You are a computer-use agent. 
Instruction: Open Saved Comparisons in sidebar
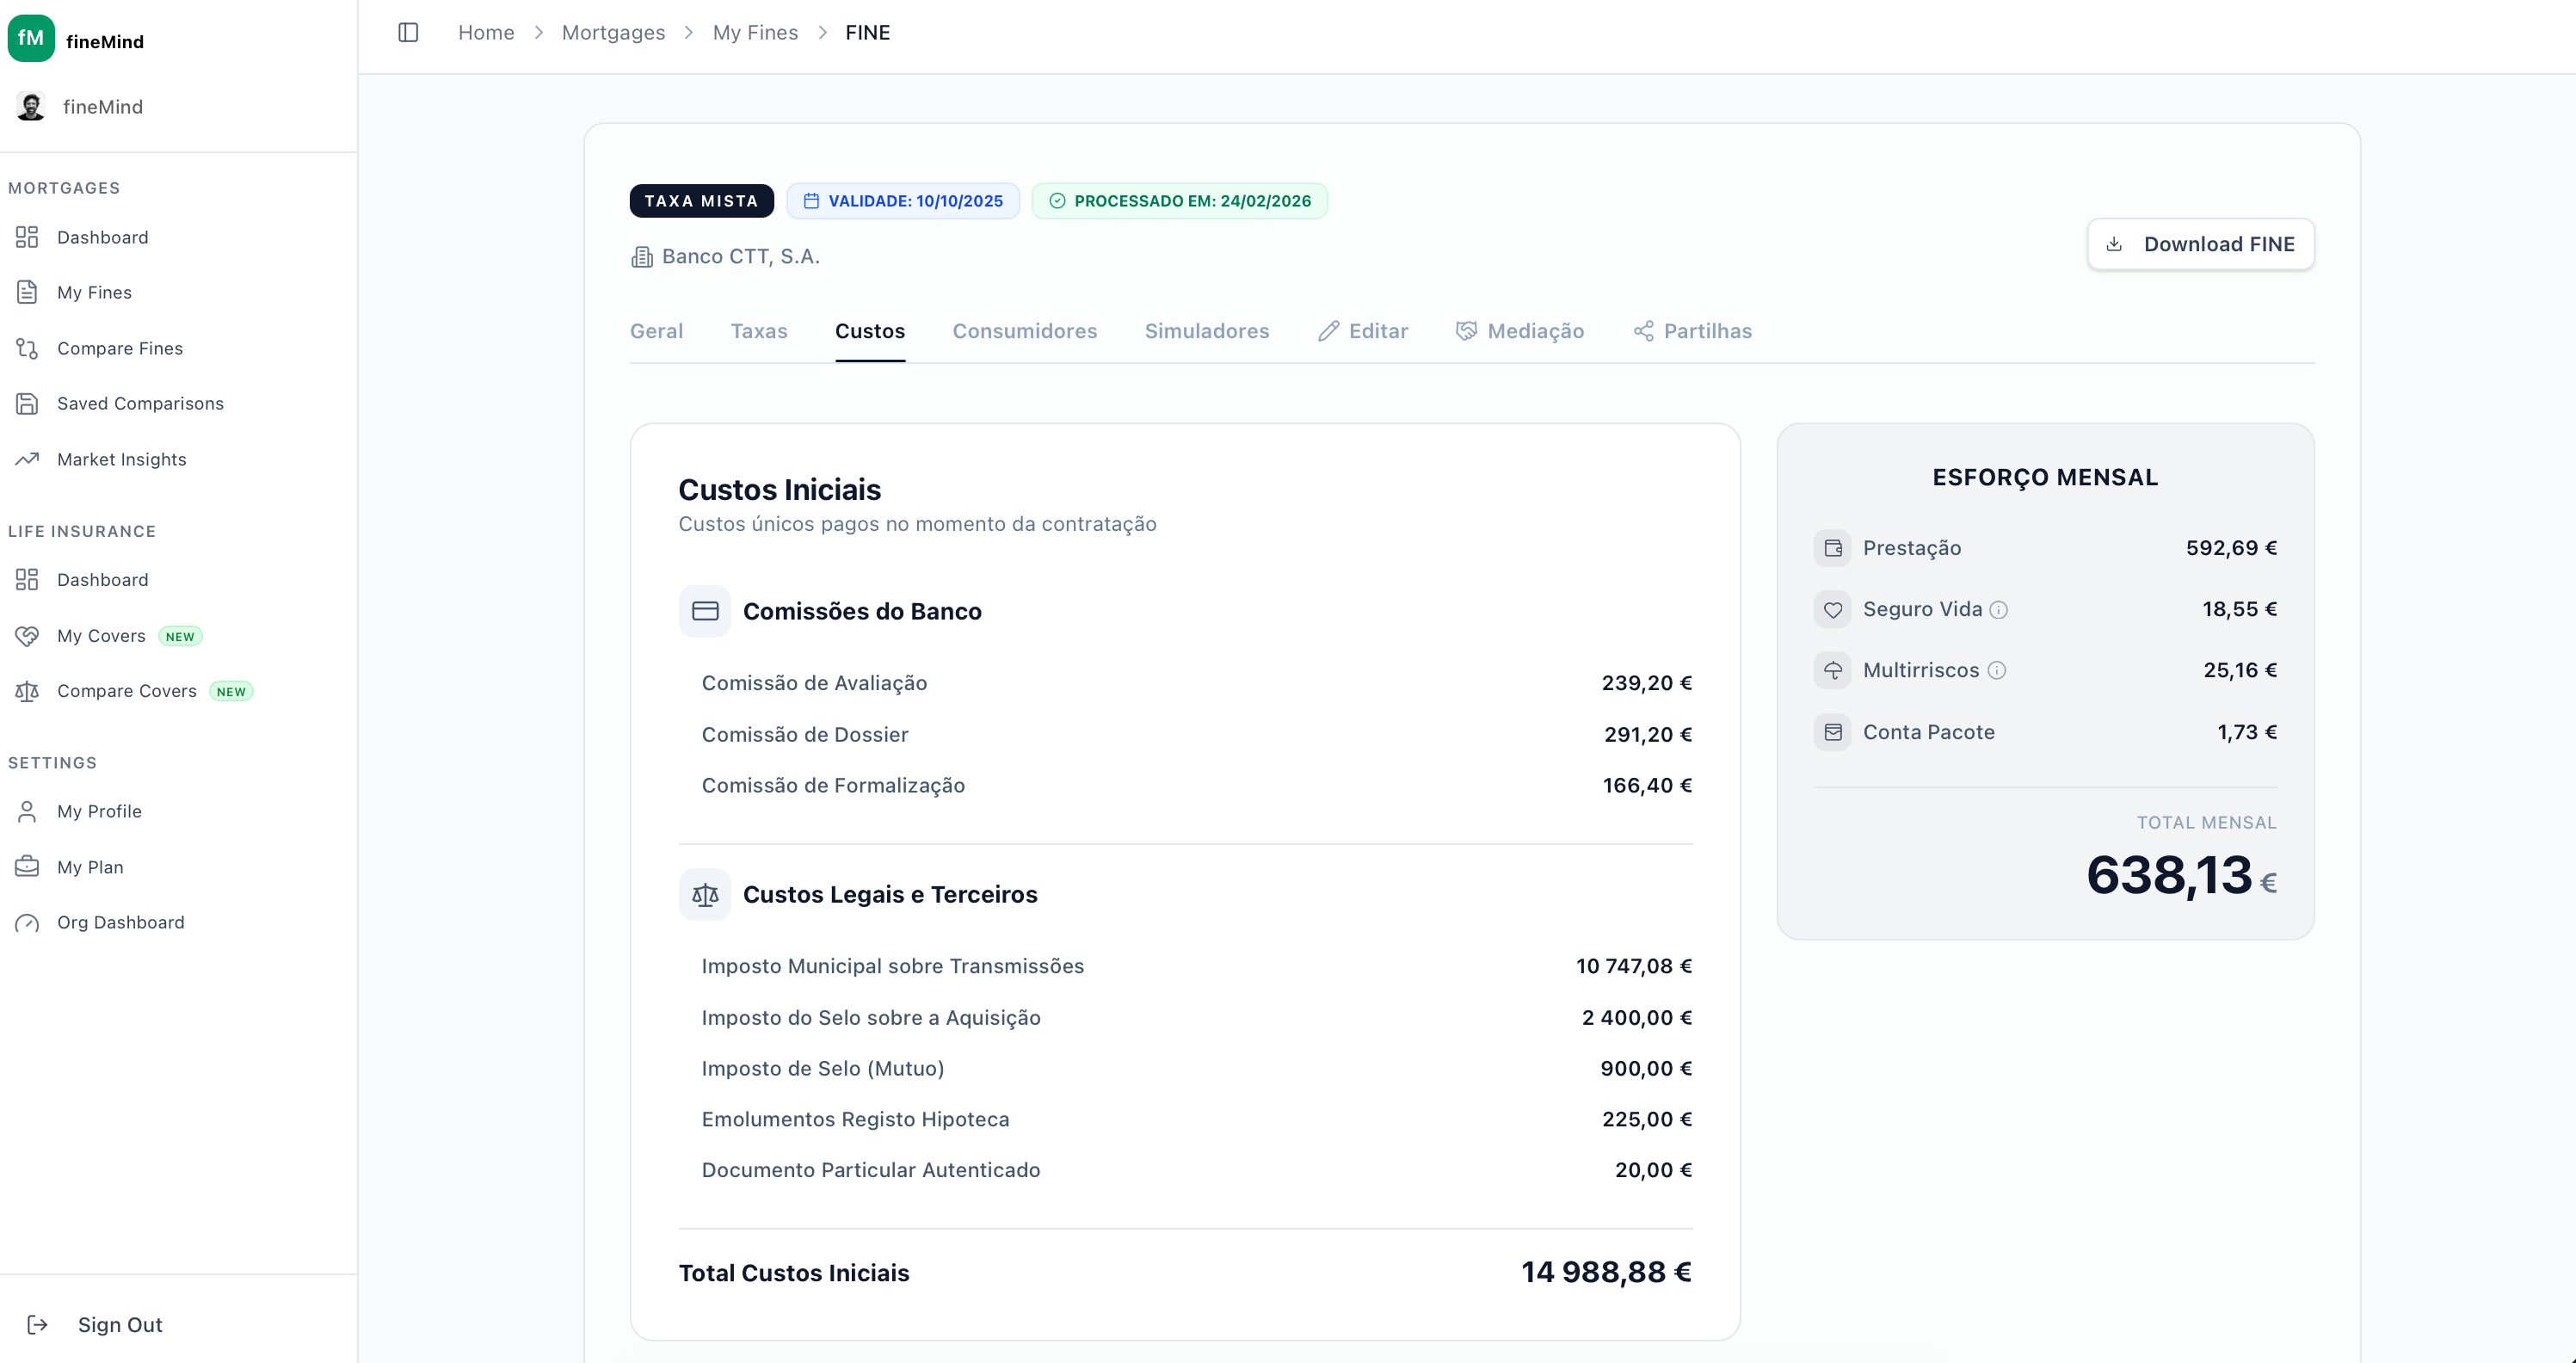click(x=140, y=403)
